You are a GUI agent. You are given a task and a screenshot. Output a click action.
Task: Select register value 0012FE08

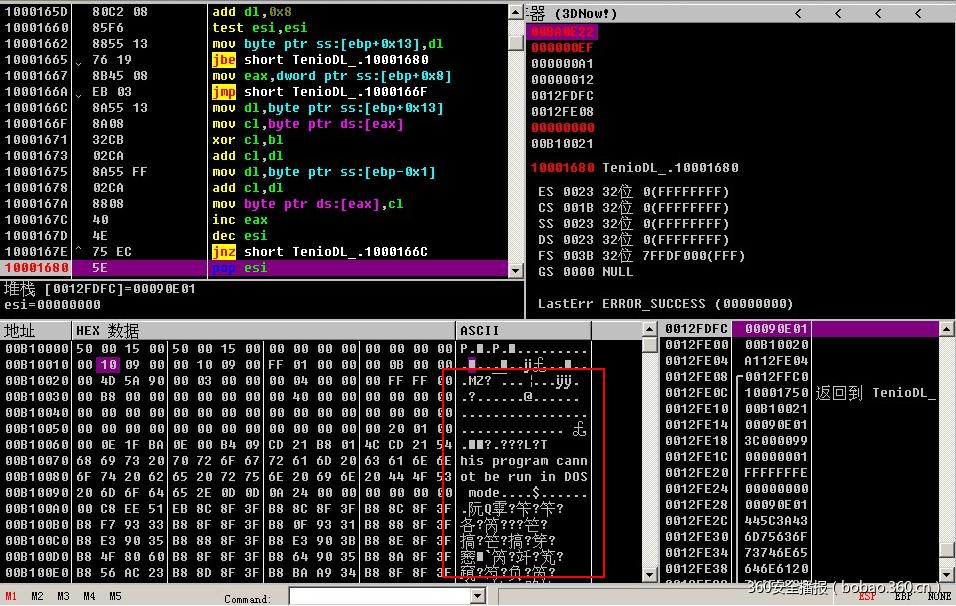click(562, 112)
